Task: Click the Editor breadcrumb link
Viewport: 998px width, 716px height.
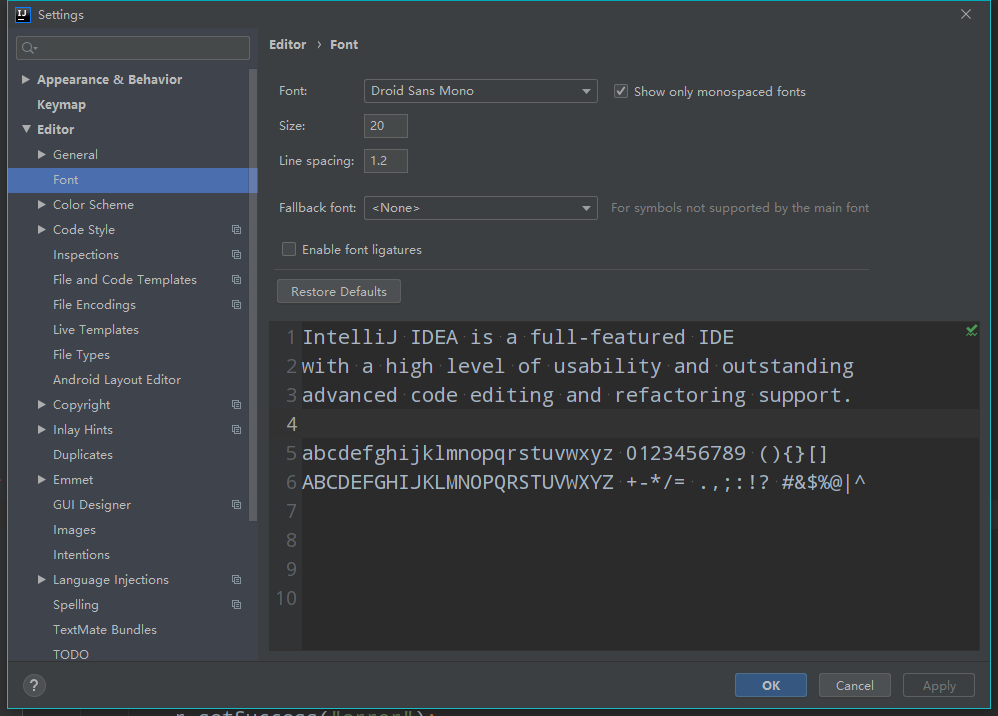Action: (x=287, y=44)
